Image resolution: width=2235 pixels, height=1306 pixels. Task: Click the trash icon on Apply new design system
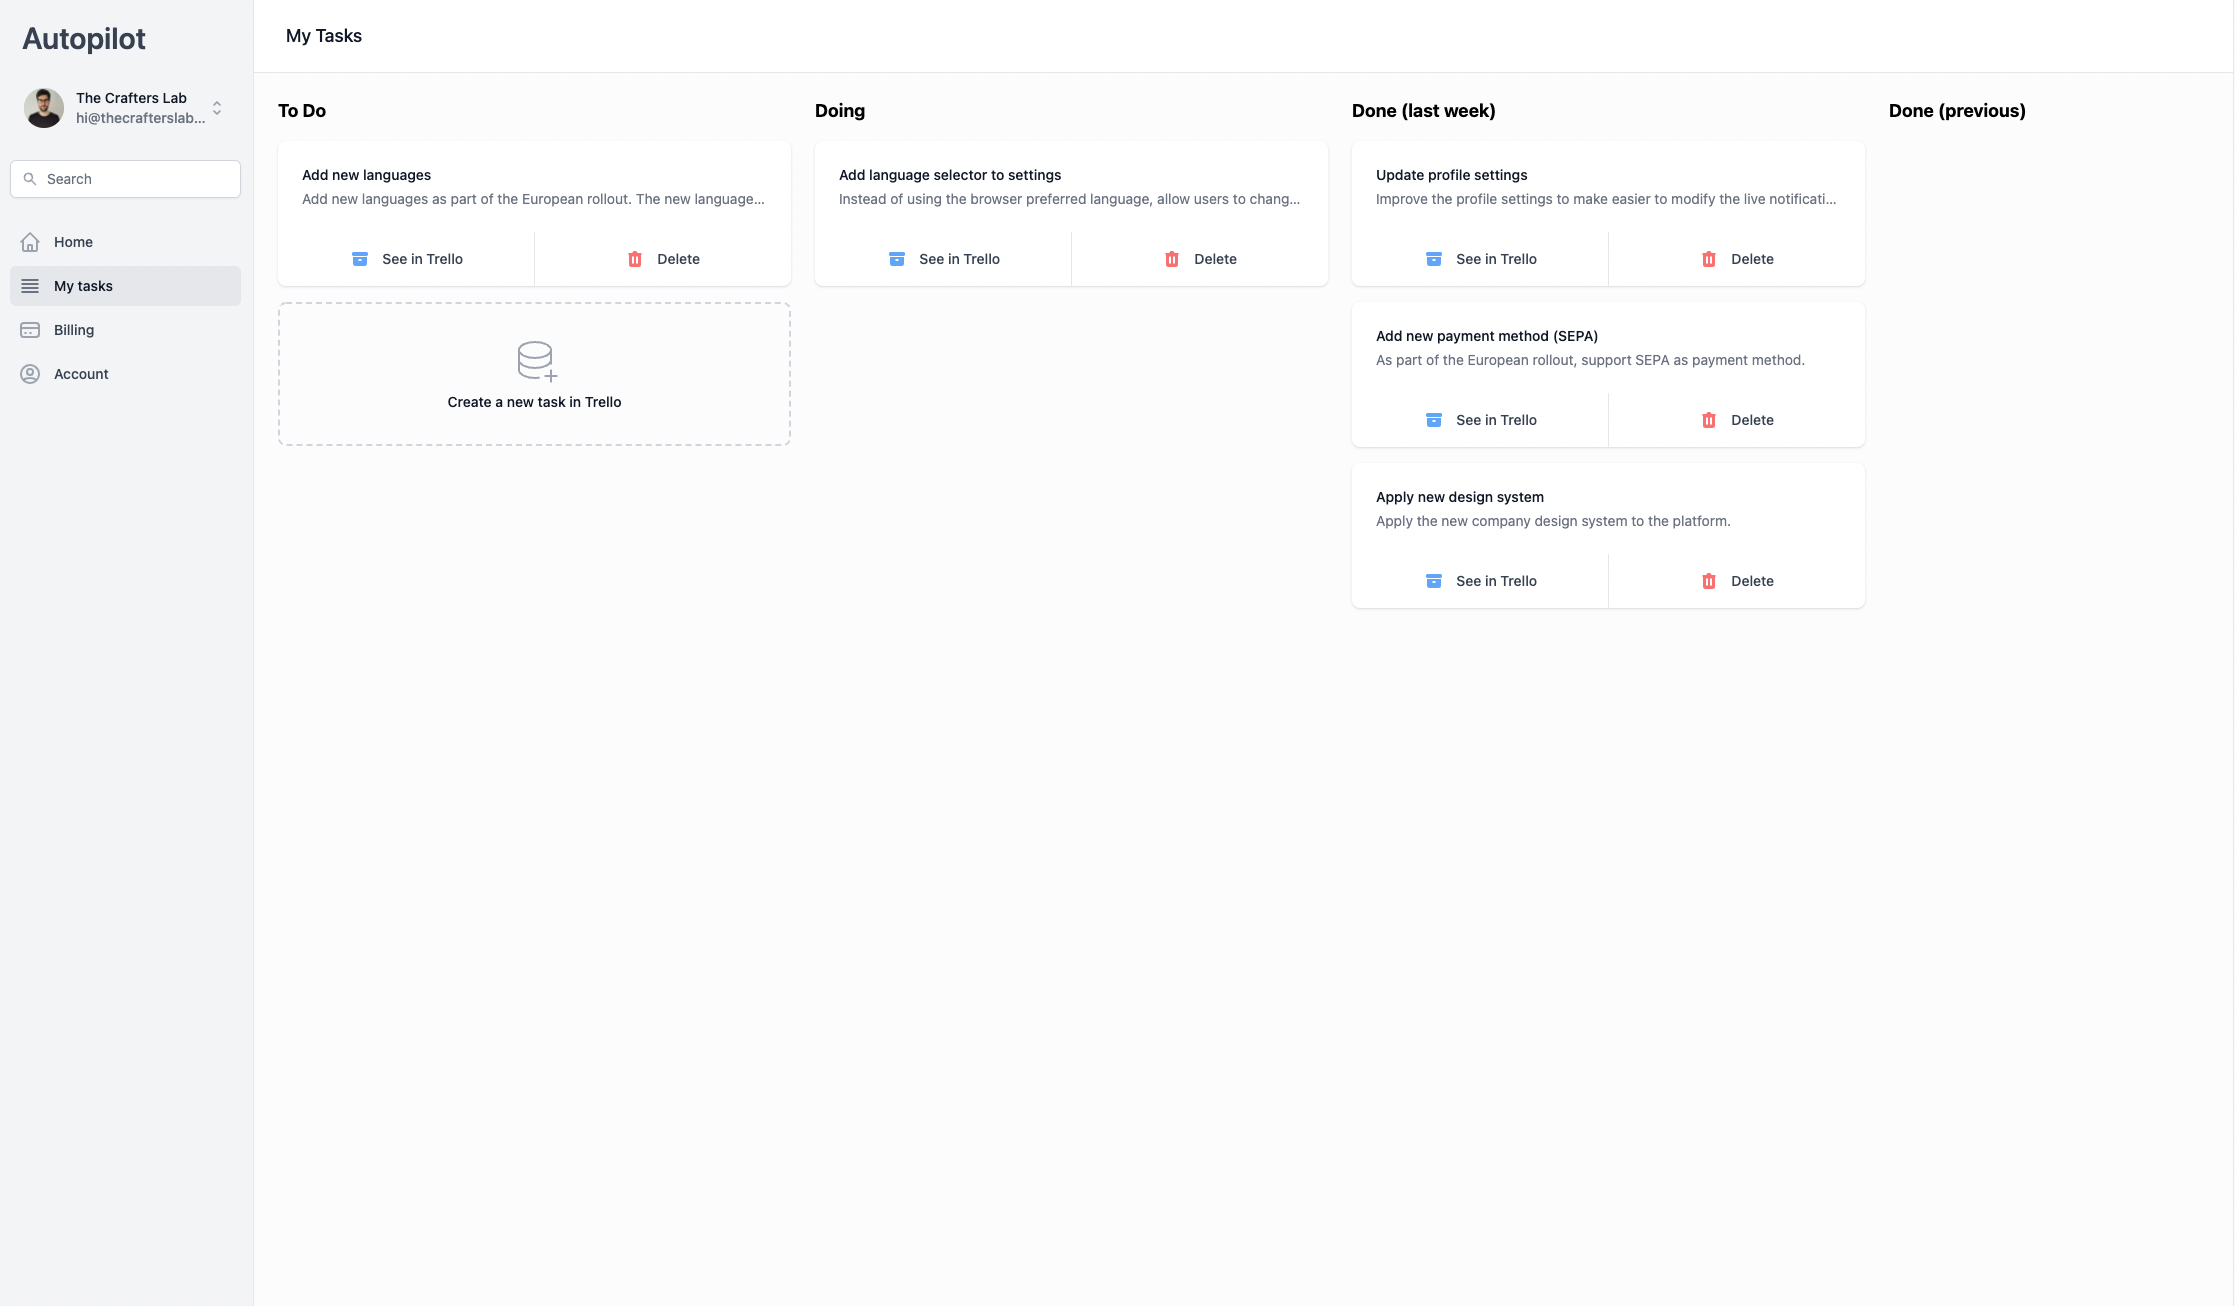pos(1709,581)
